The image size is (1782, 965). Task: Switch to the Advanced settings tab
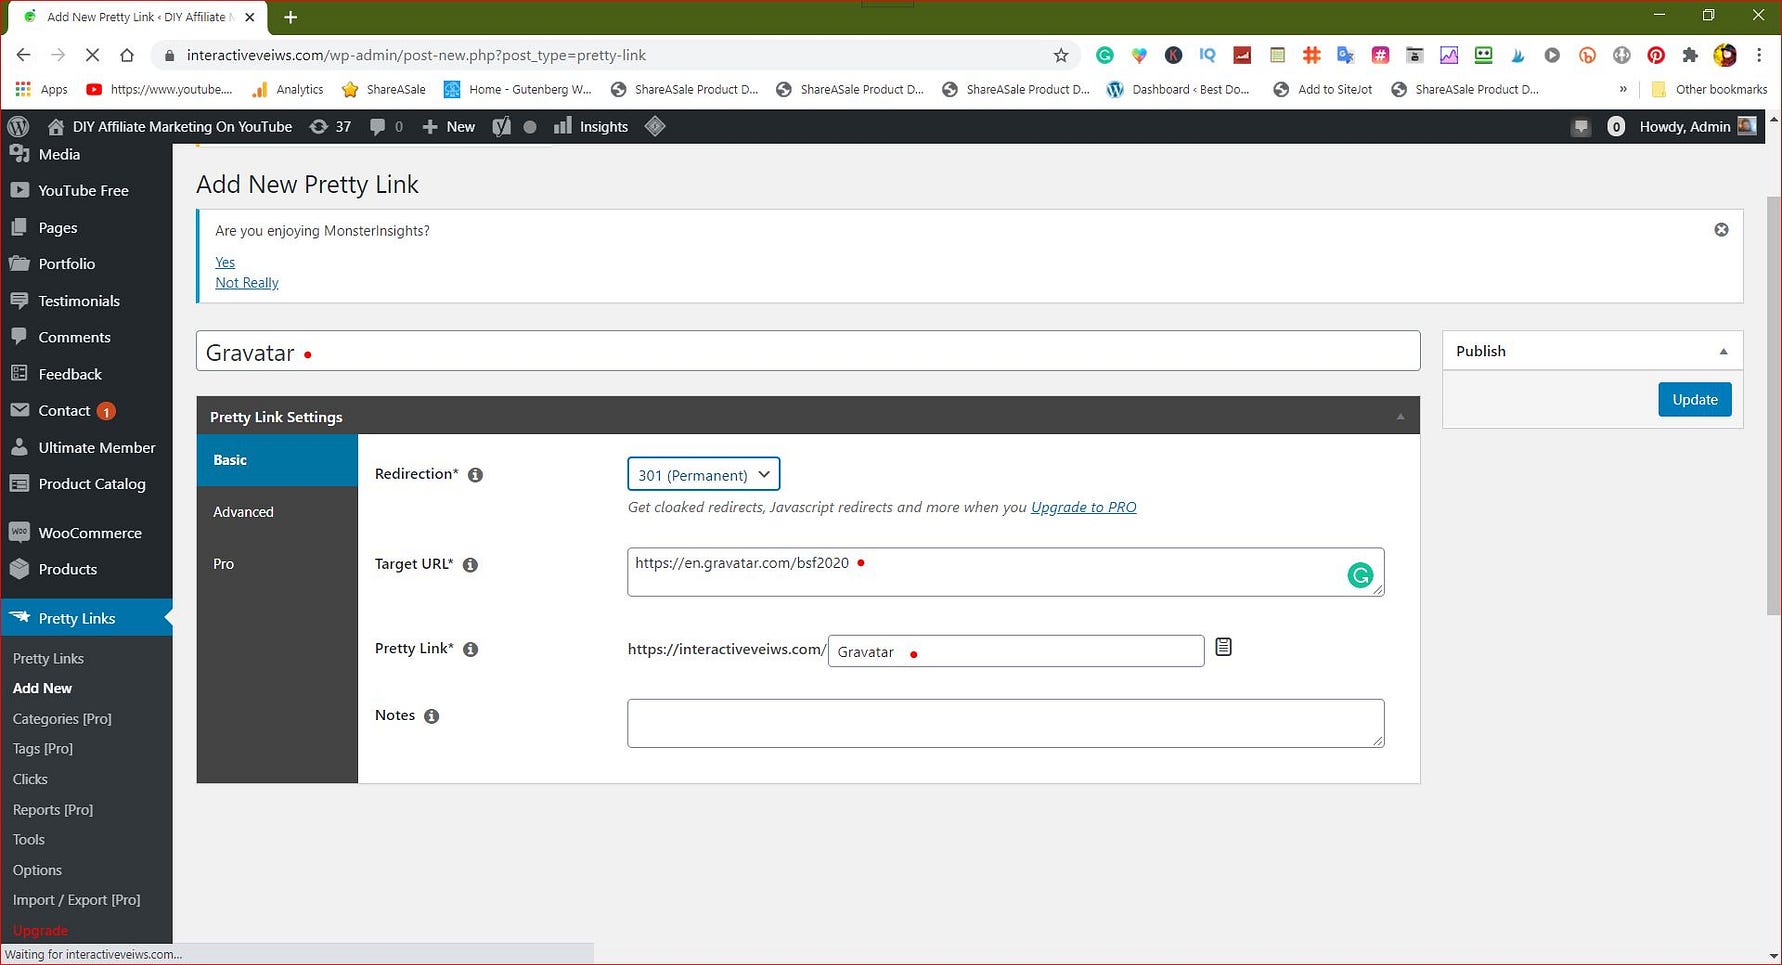coord(277,512)
